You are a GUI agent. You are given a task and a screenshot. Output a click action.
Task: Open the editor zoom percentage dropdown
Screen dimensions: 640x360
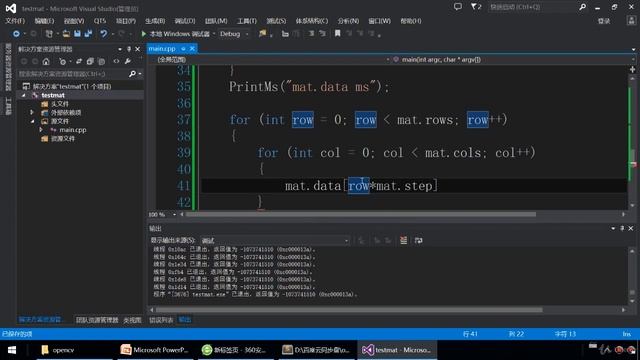tap(174, 214)
